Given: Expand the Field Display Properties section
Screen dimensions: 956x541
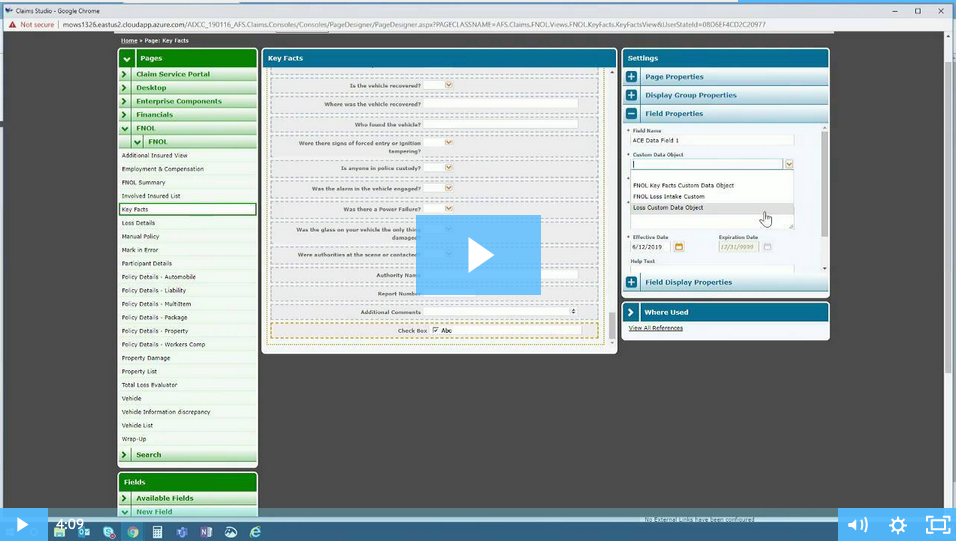Looking at the screenshot, I should pyautogui.click(x=632, y=282).
